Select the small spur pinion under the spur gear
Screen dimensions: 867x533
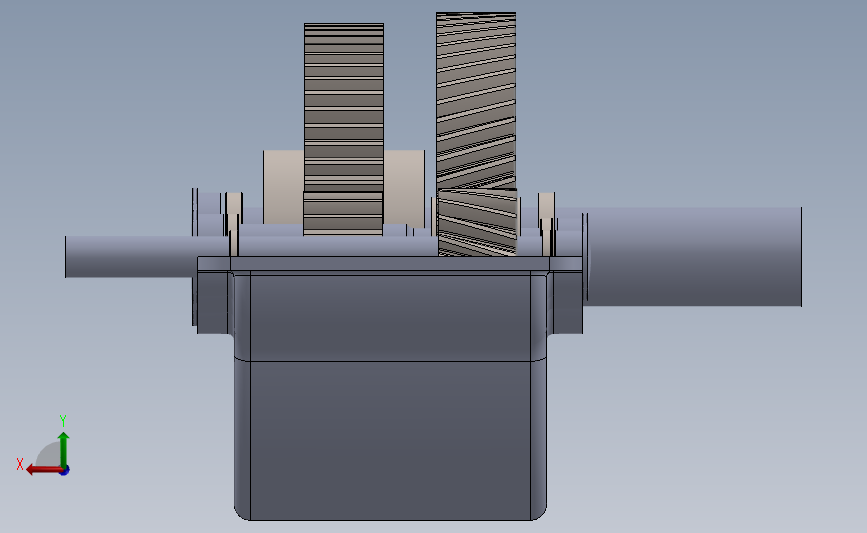(343, 213)
